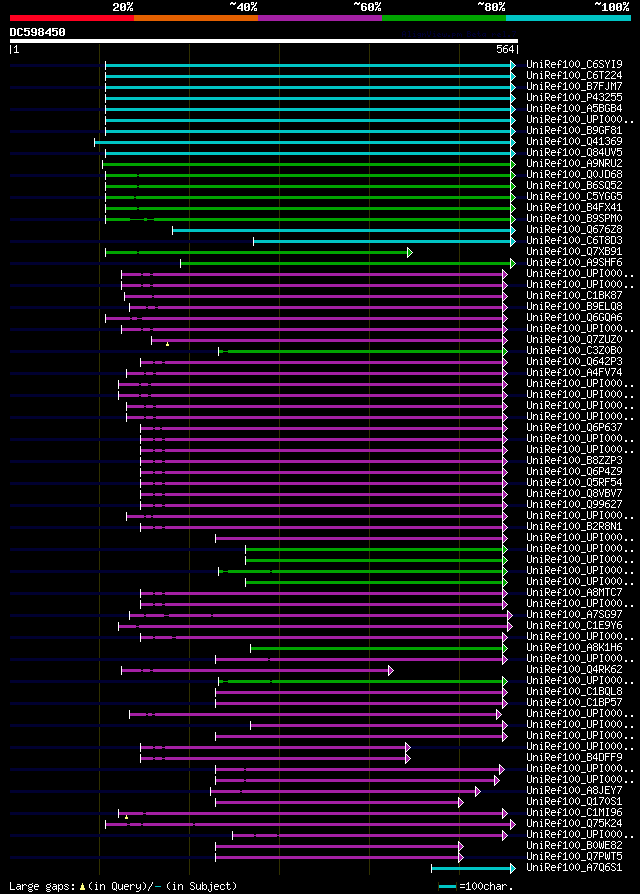This screenshot has height=894, width=640.
Task: Click the red 20% legend color segment
Action: (x=72, y=18)
